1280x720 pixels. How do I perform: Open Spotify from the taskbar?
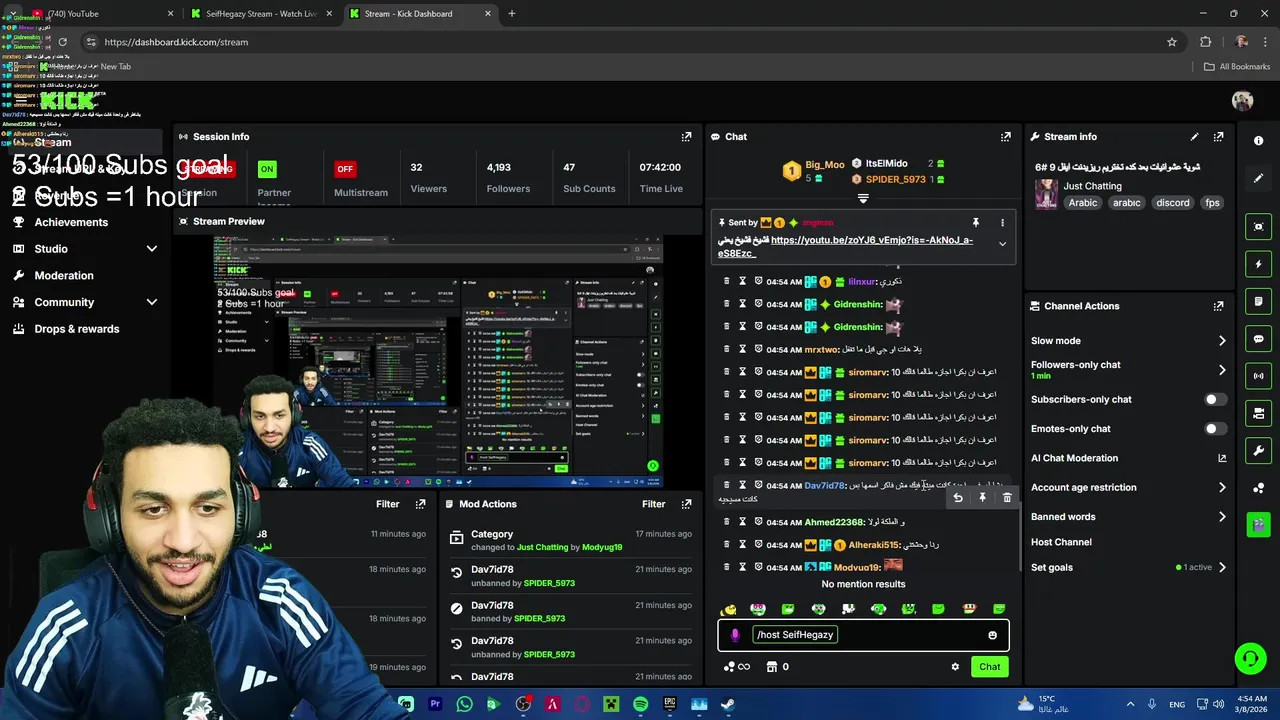(x=640, y=704)
